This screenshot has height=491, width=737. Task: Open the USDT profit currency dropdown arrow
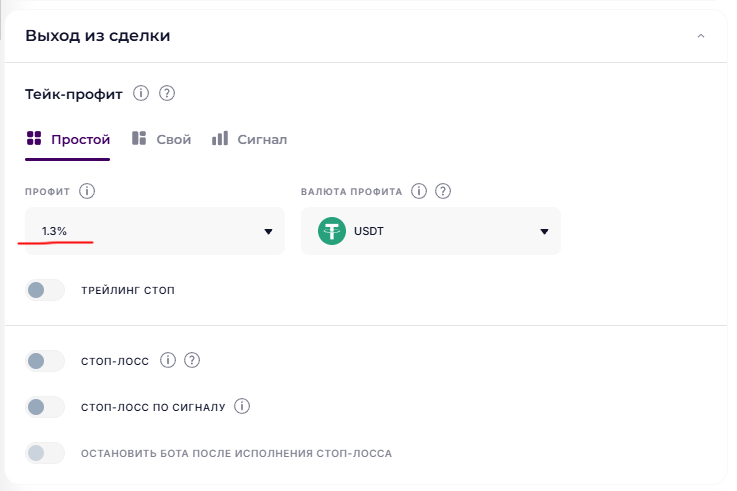[x=544, y=232]
